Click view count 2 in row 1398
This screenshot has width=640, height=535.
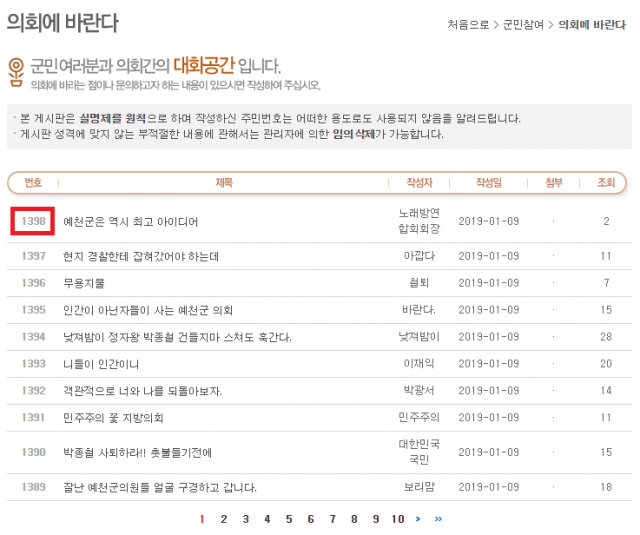(607, 221)
